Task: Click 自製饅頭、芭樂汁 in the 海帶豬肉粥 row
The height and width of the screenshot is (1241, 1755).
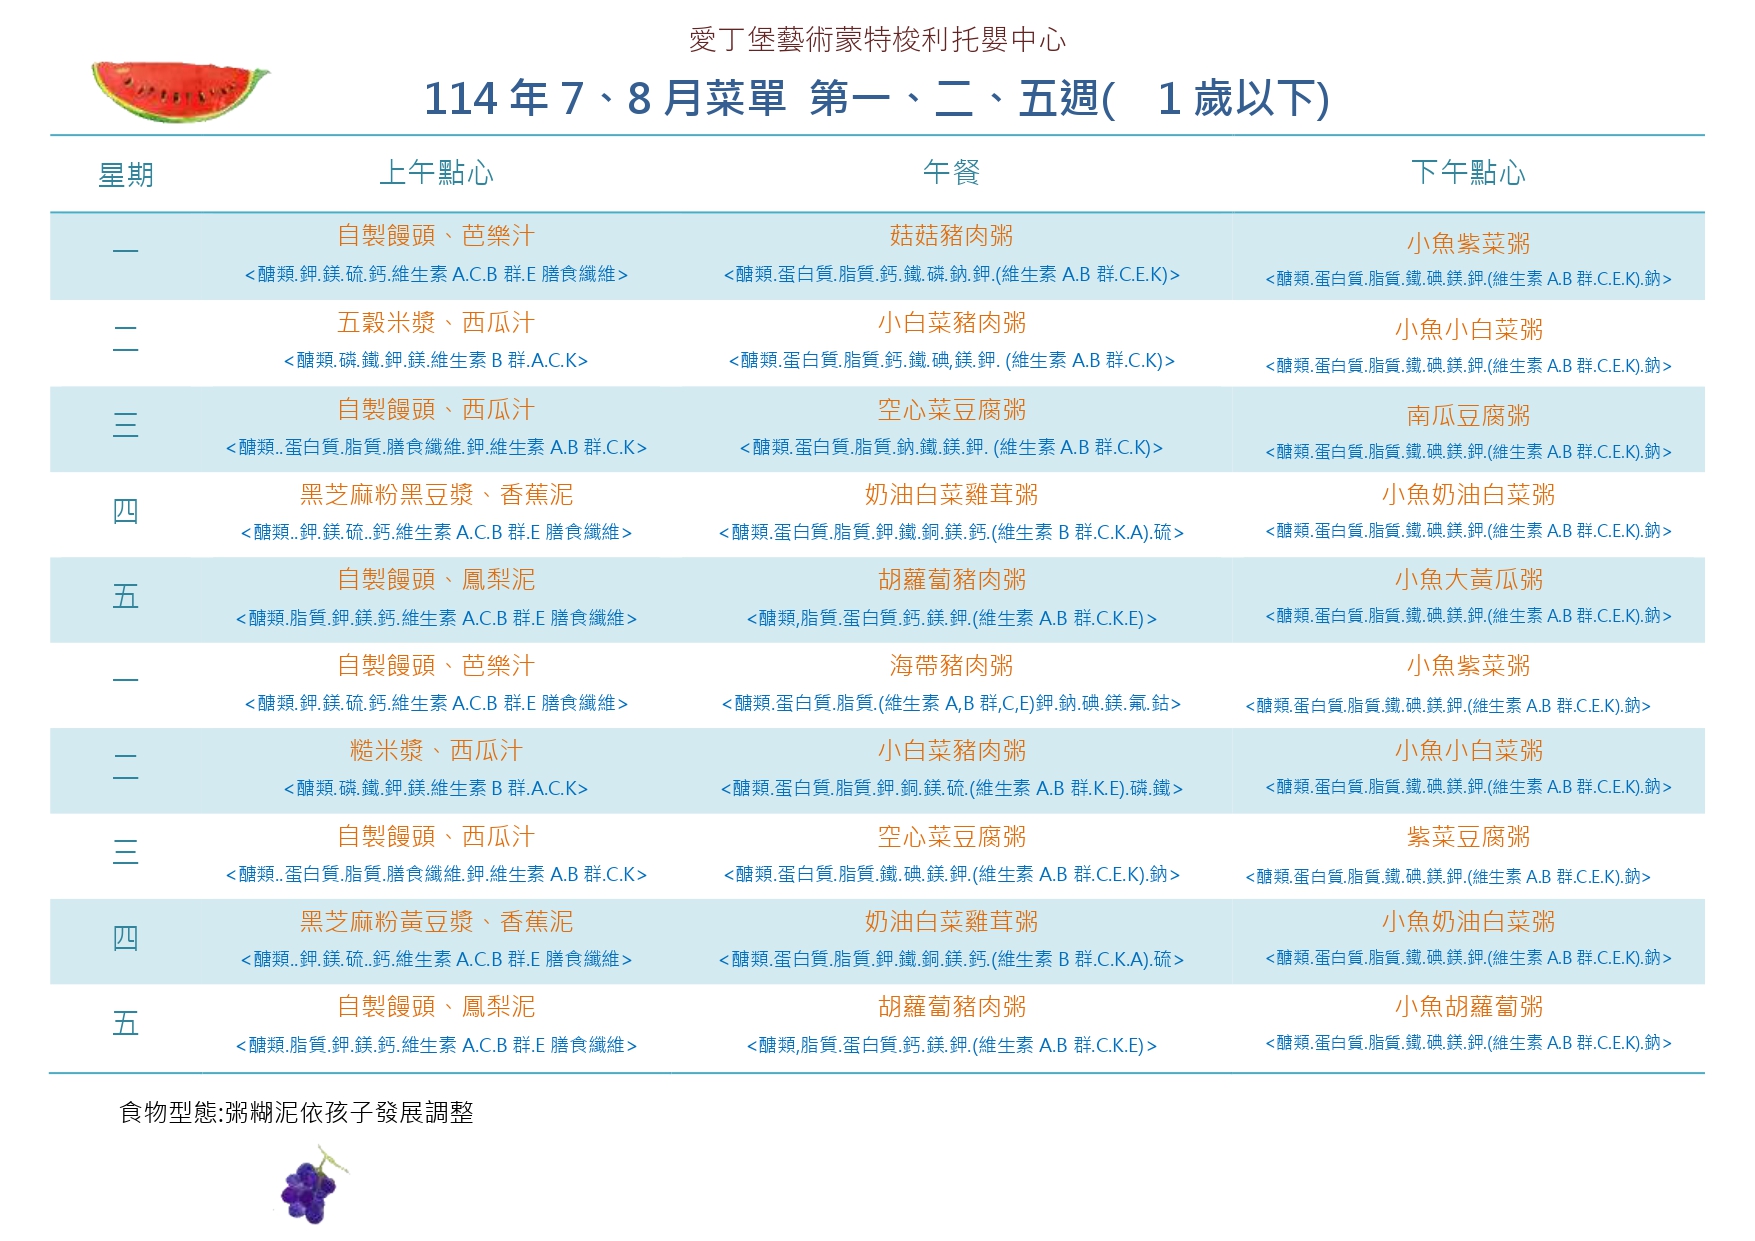Action: tap(436, 666)
